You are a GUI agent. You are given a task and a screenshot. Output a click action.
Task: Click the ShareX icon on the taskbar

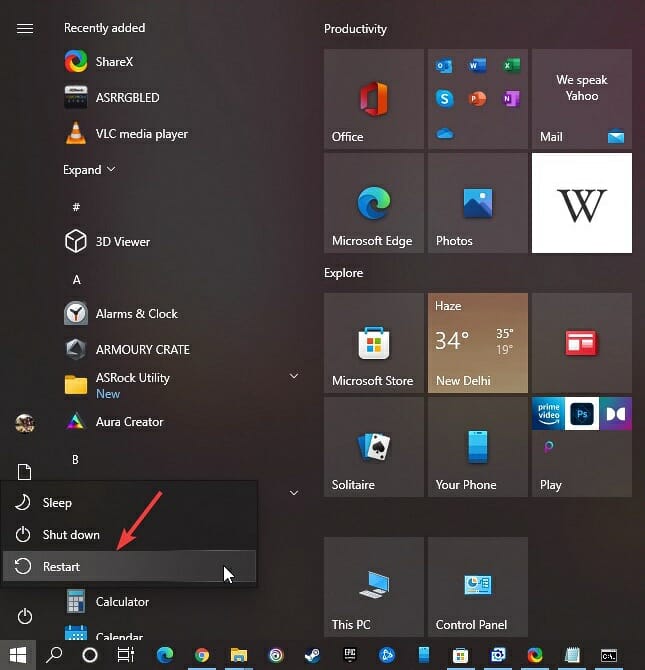tap(535, 655)
